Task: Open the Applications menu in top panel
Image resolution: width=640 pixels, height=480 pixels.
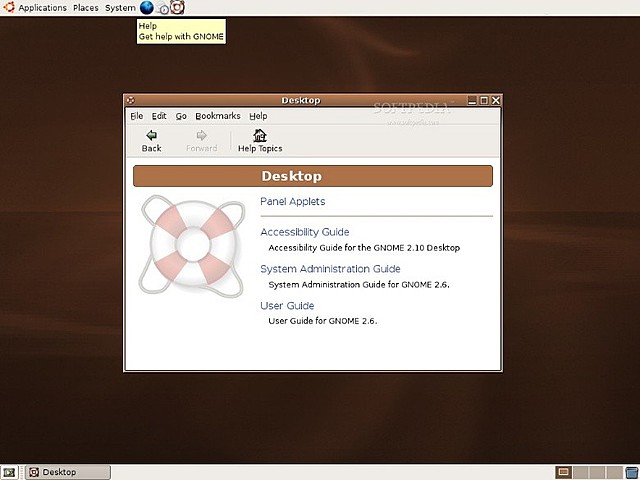Action: pyautogui.click(x=42, y=8)
